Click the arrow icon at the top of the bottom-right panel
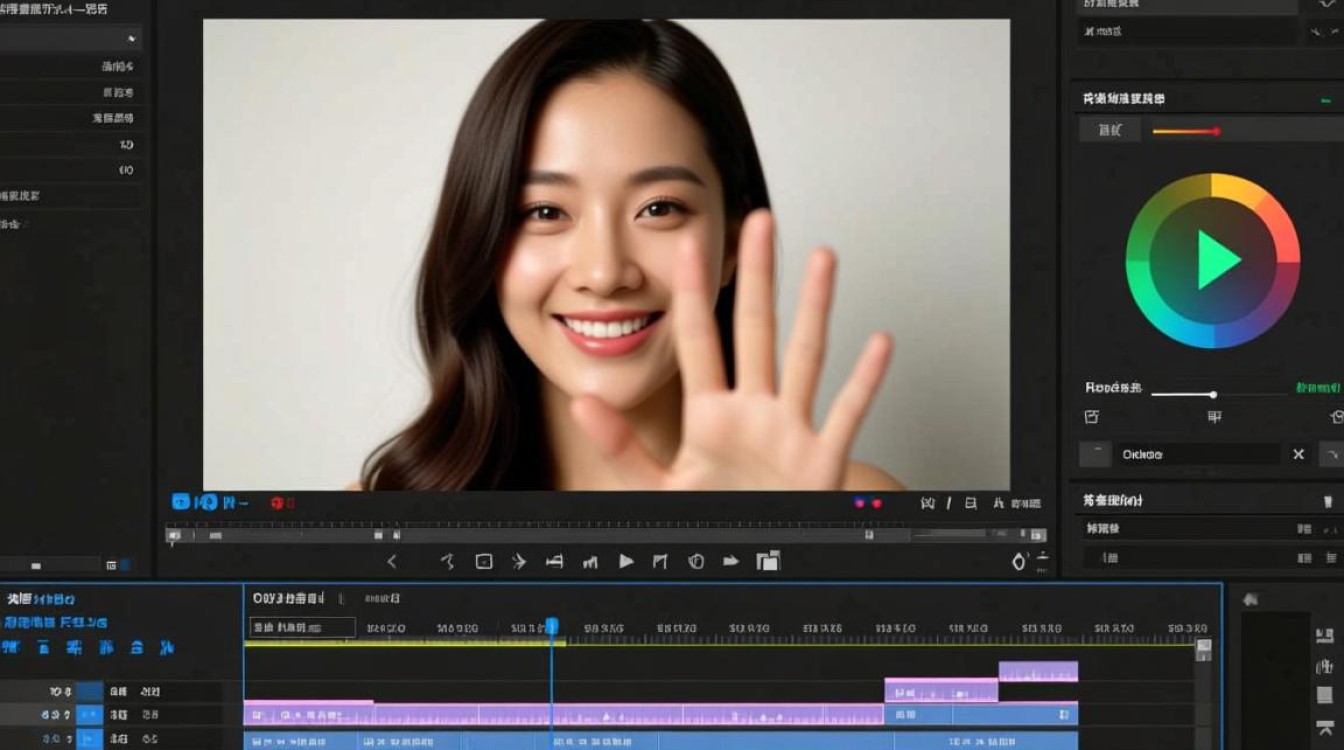Image resolution: width=1344 pixels, height=750 pixels. (x=1249, y=600)
